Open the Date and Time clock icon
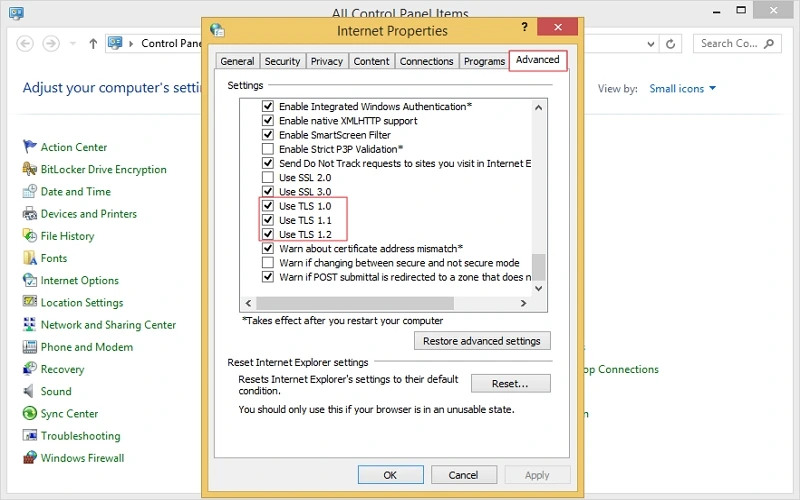800x500 pixels. pos(30,192)
